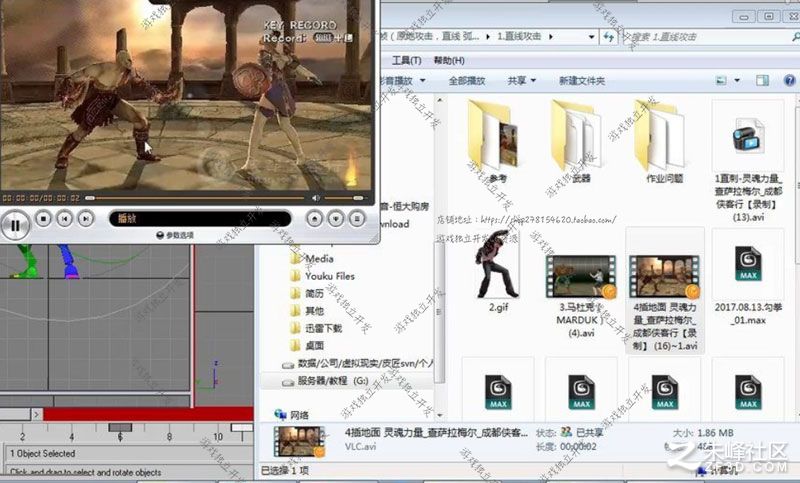The height and width of the screenshot is (483, 800).
Task: Minimize the Explorer window
Action: 743,17
